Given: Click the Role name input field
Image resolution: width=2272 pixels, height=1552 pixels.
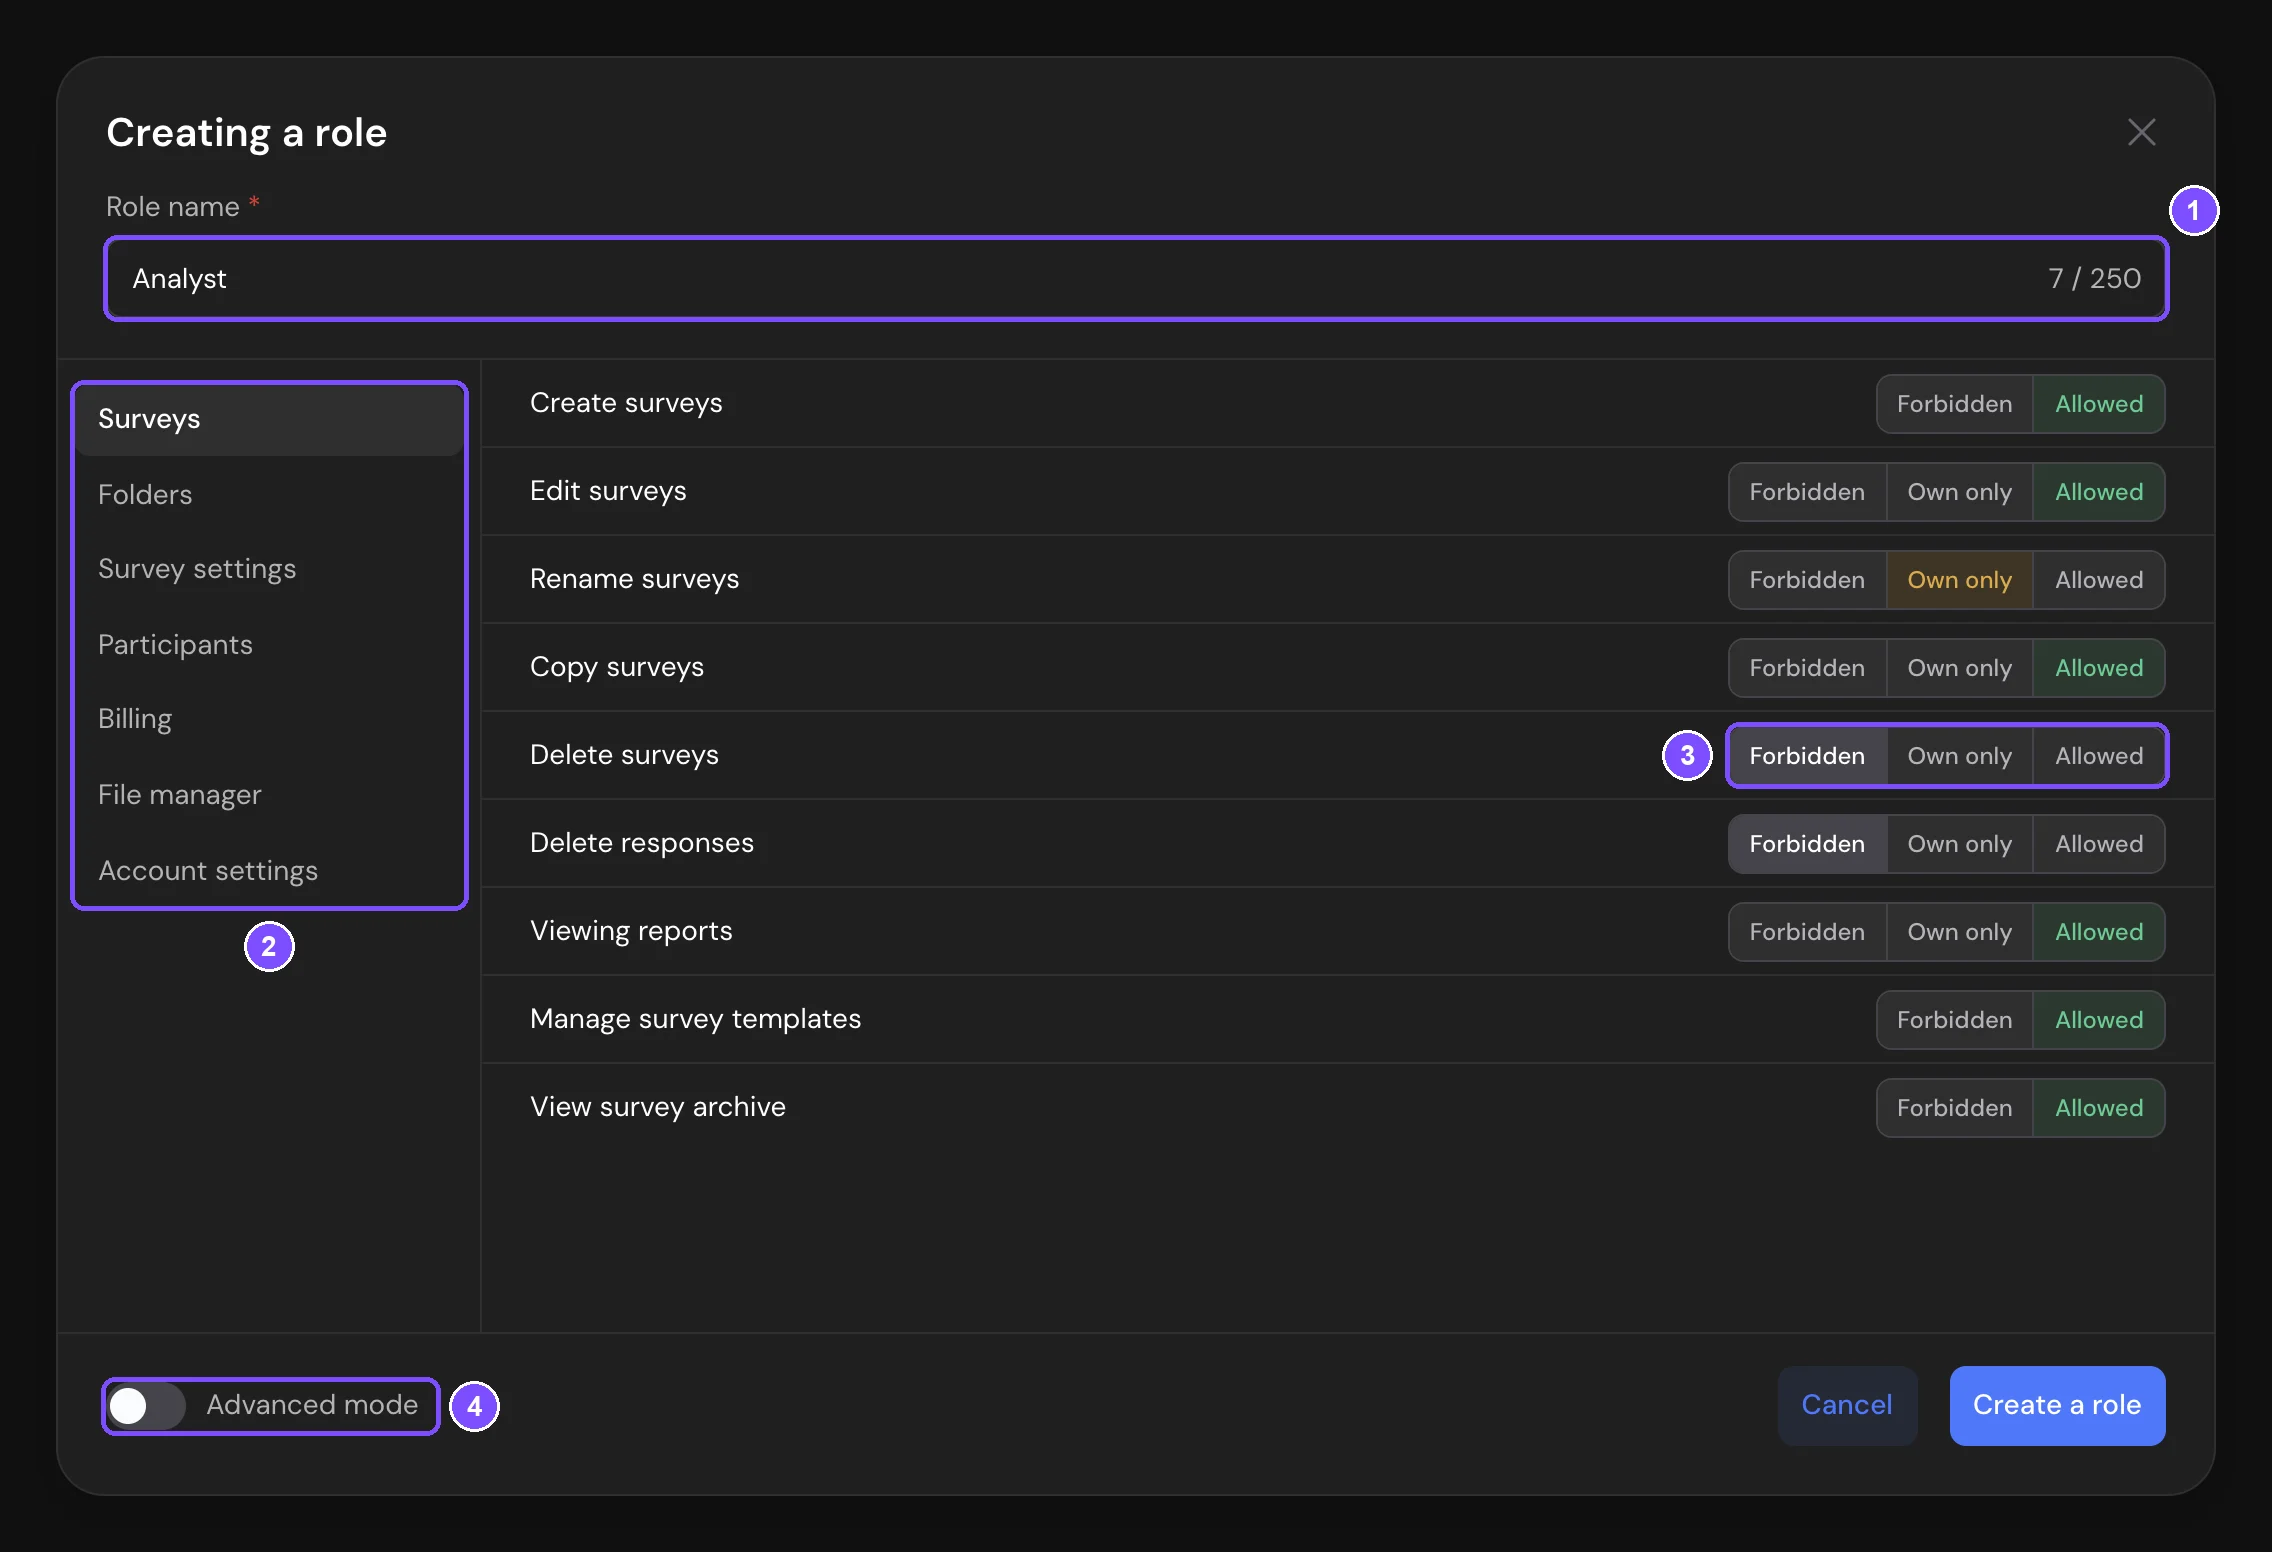Looking at the screenshot, I should click(1136, 278).
